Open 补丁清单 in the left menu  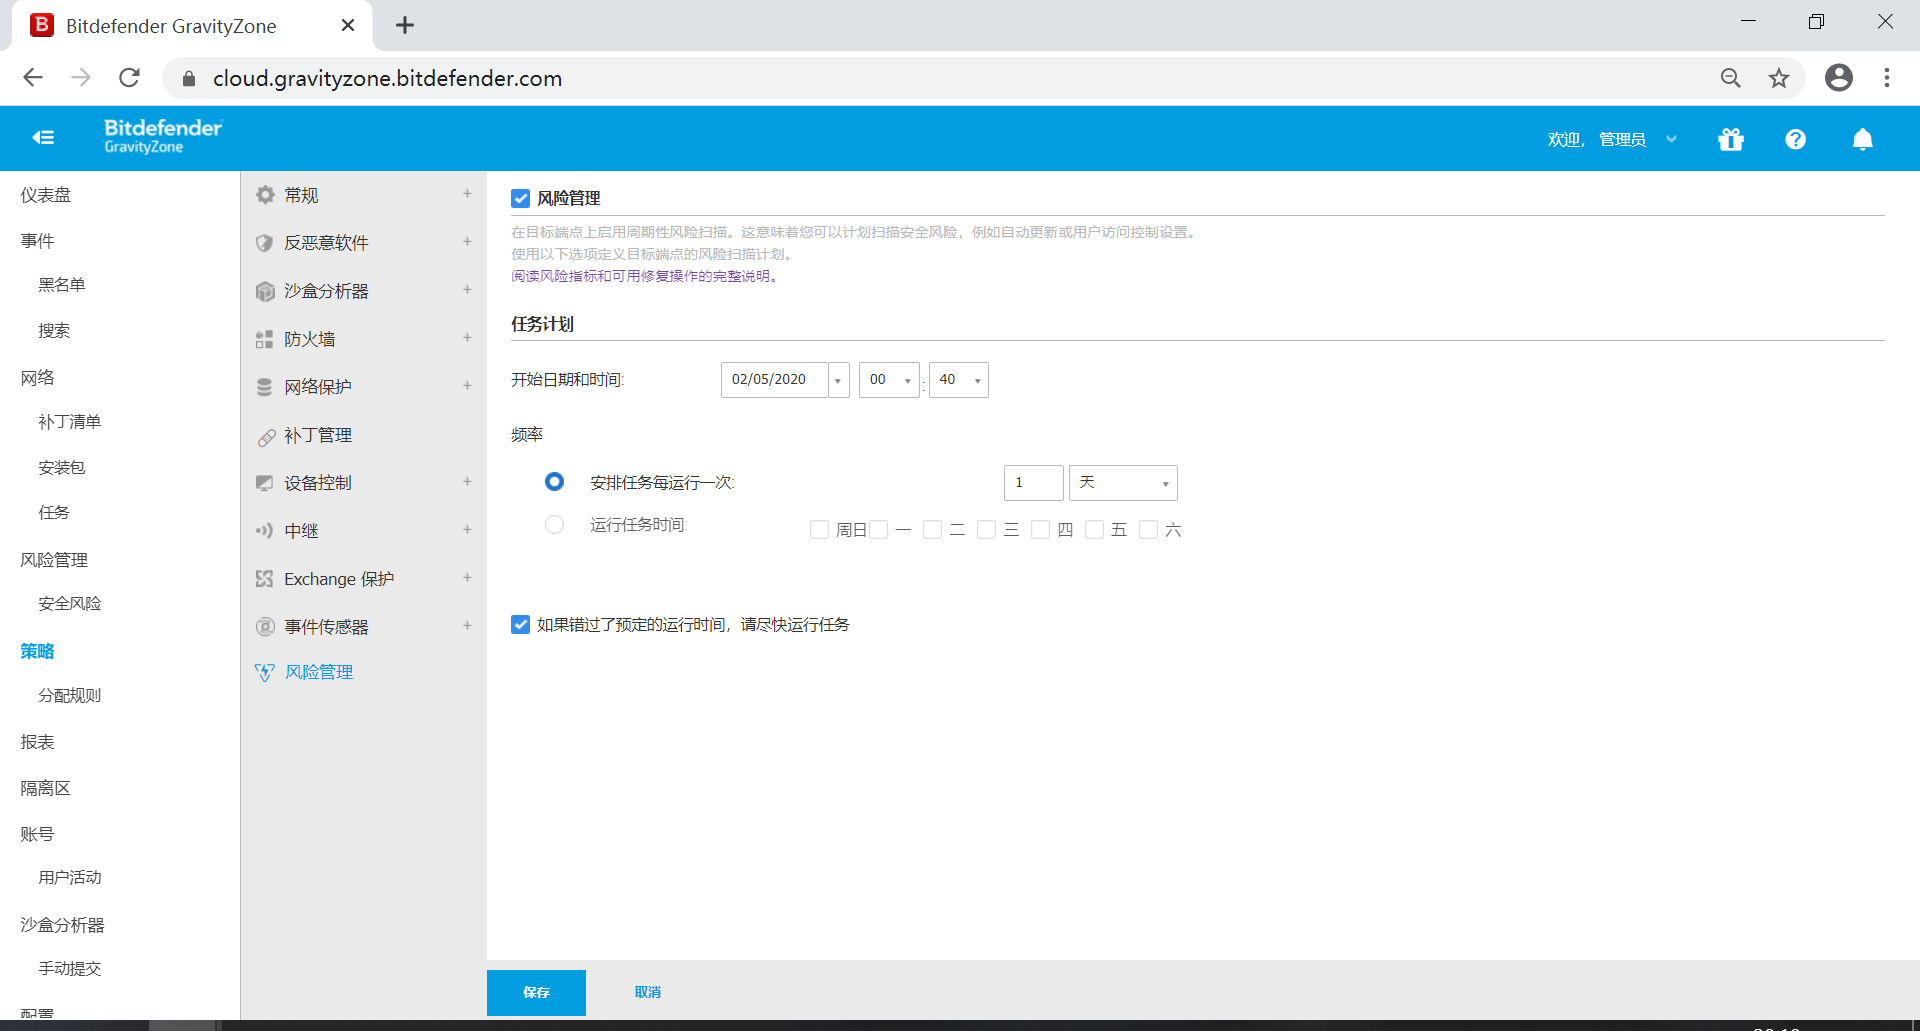(70, 422)
